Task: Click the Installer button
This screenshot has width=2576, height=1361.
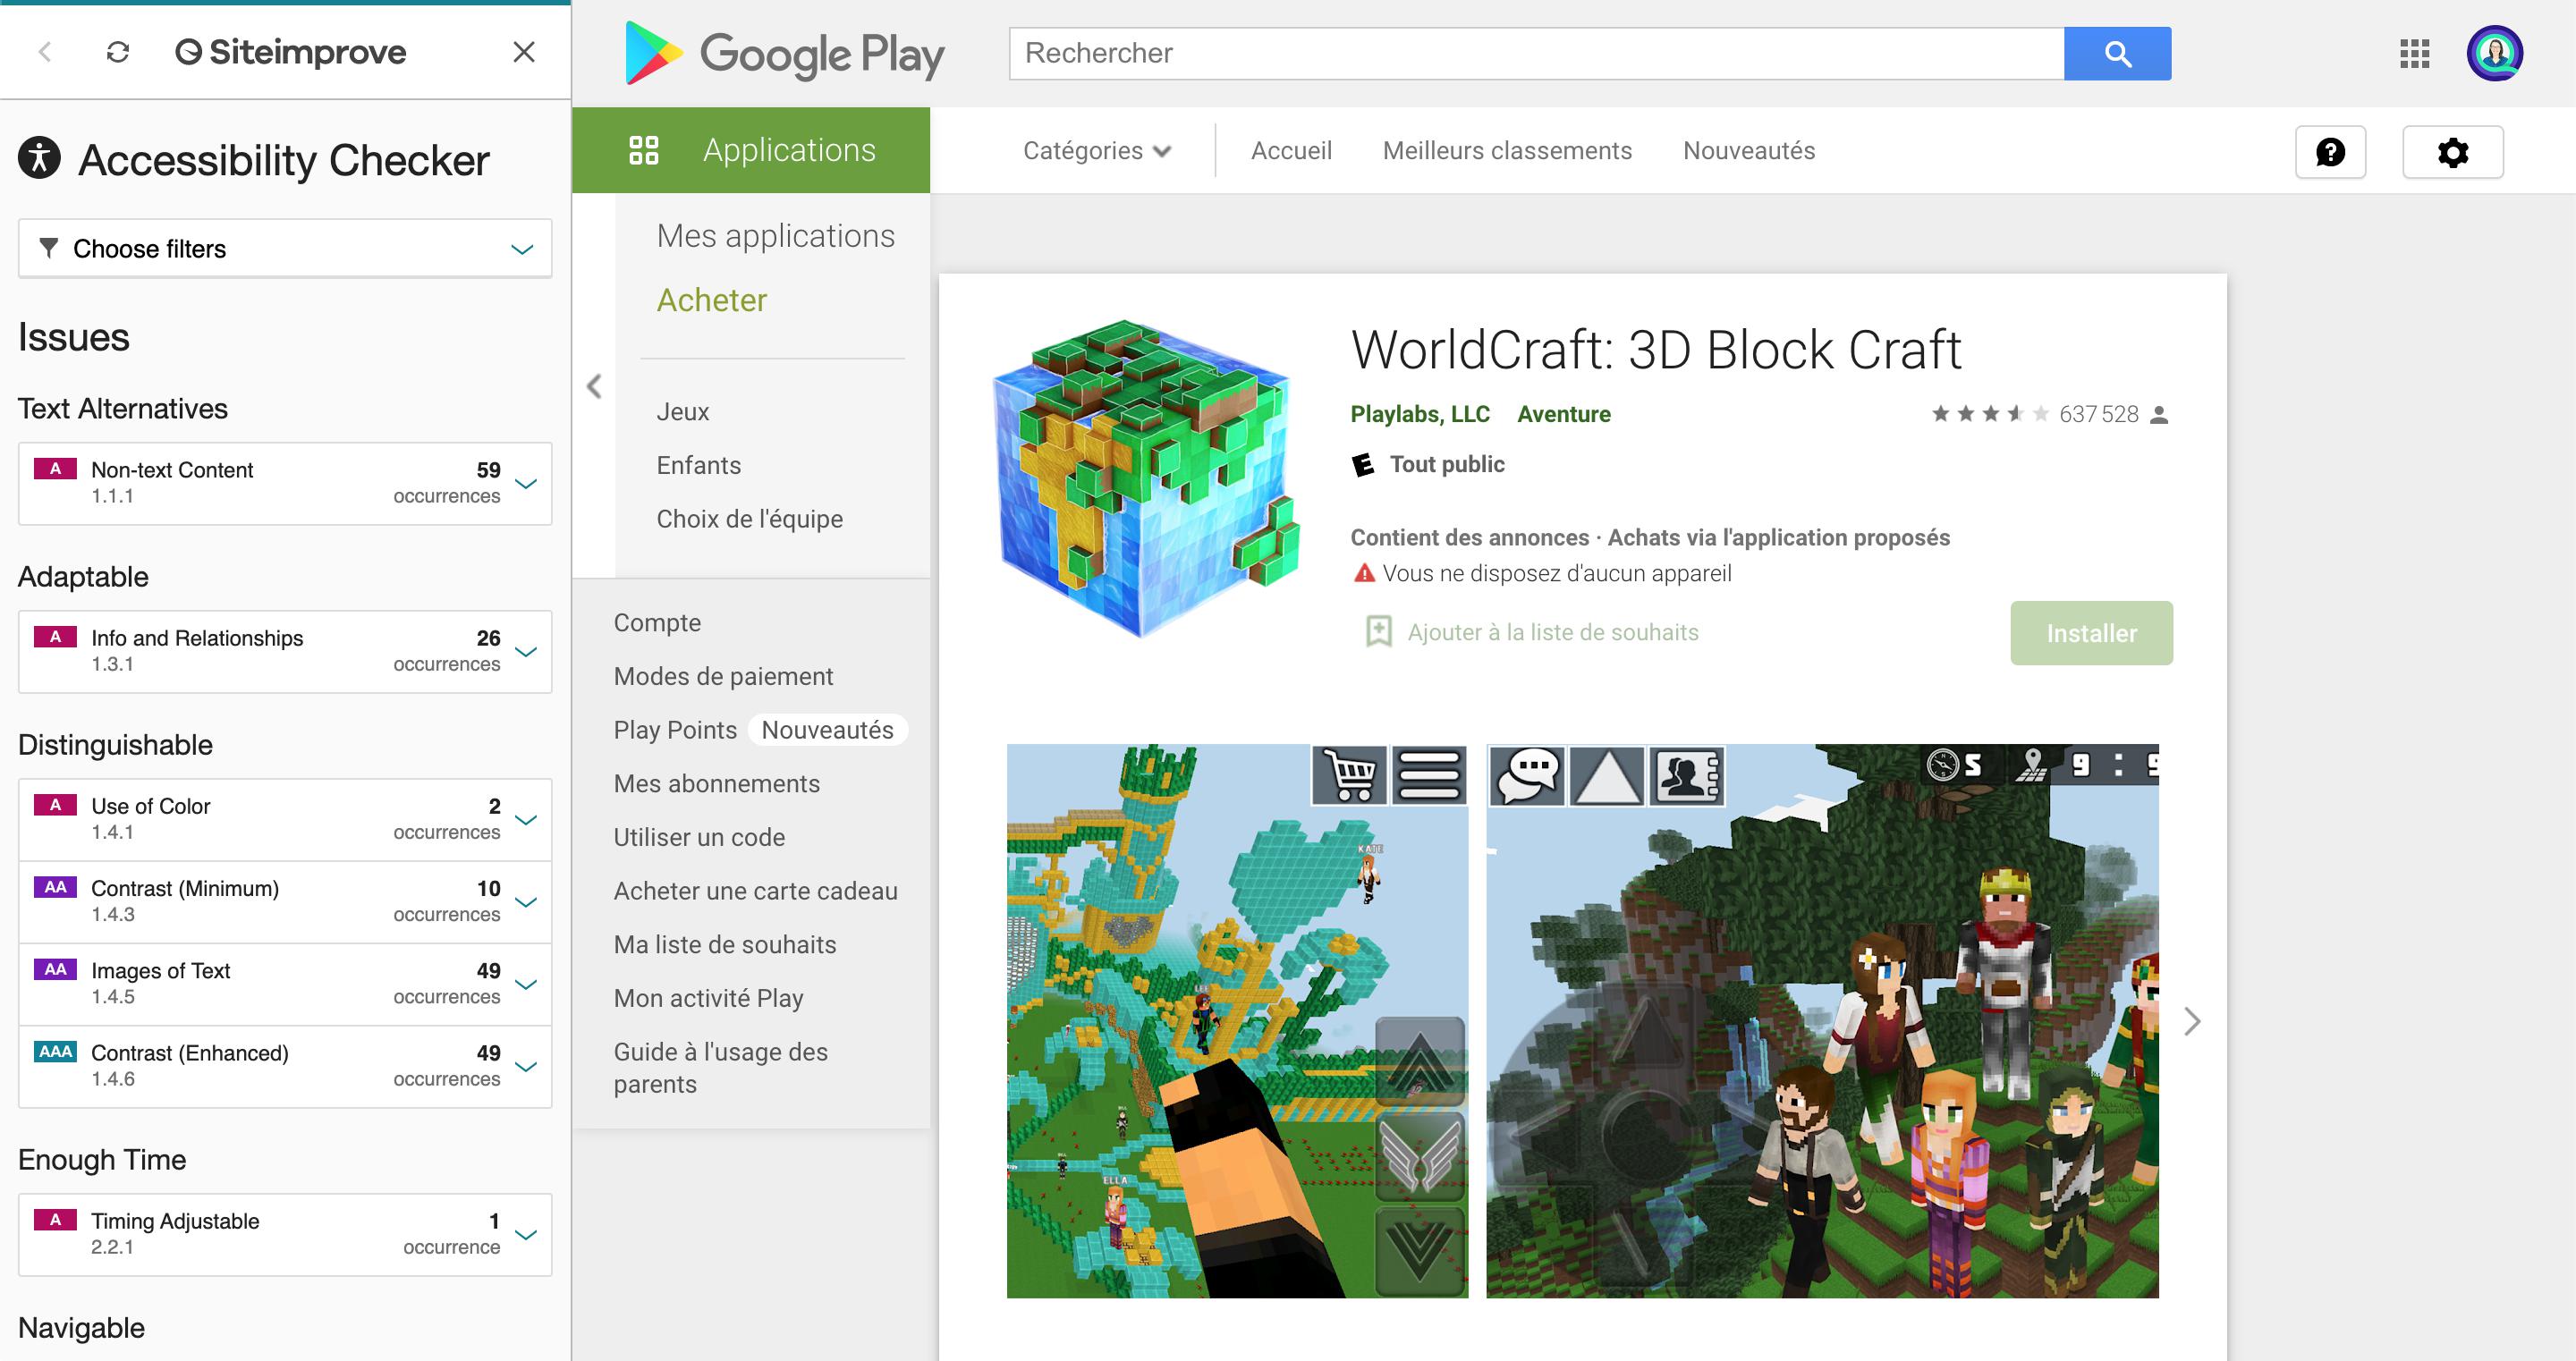Action: coord(2092,632)
